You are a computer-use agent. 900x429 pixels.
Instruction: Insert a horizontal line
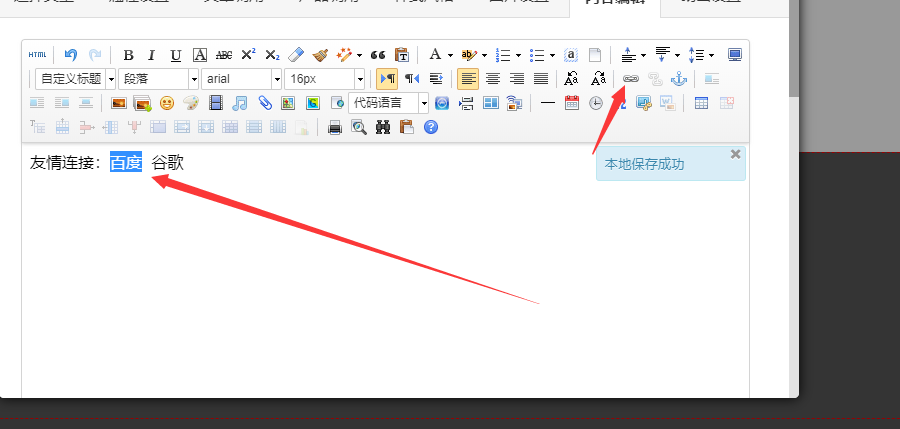548,103
